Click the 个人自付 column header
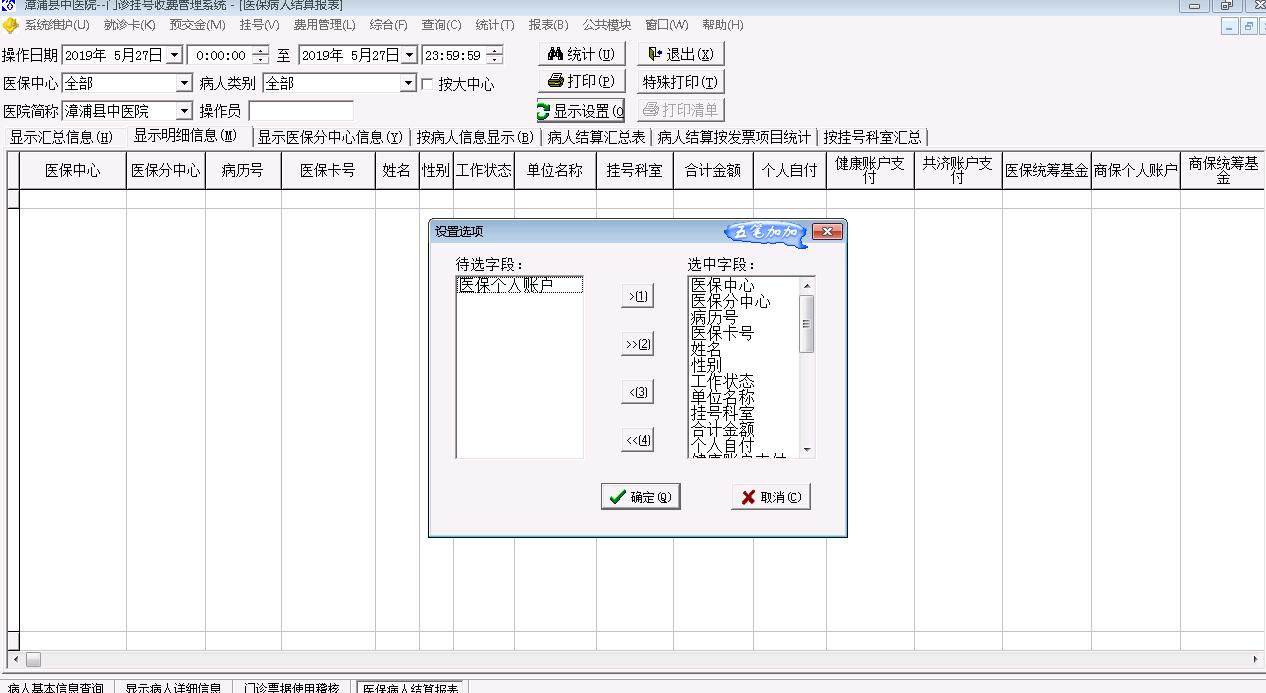This screenshot has height=693, width=1266. pos(789,171)
